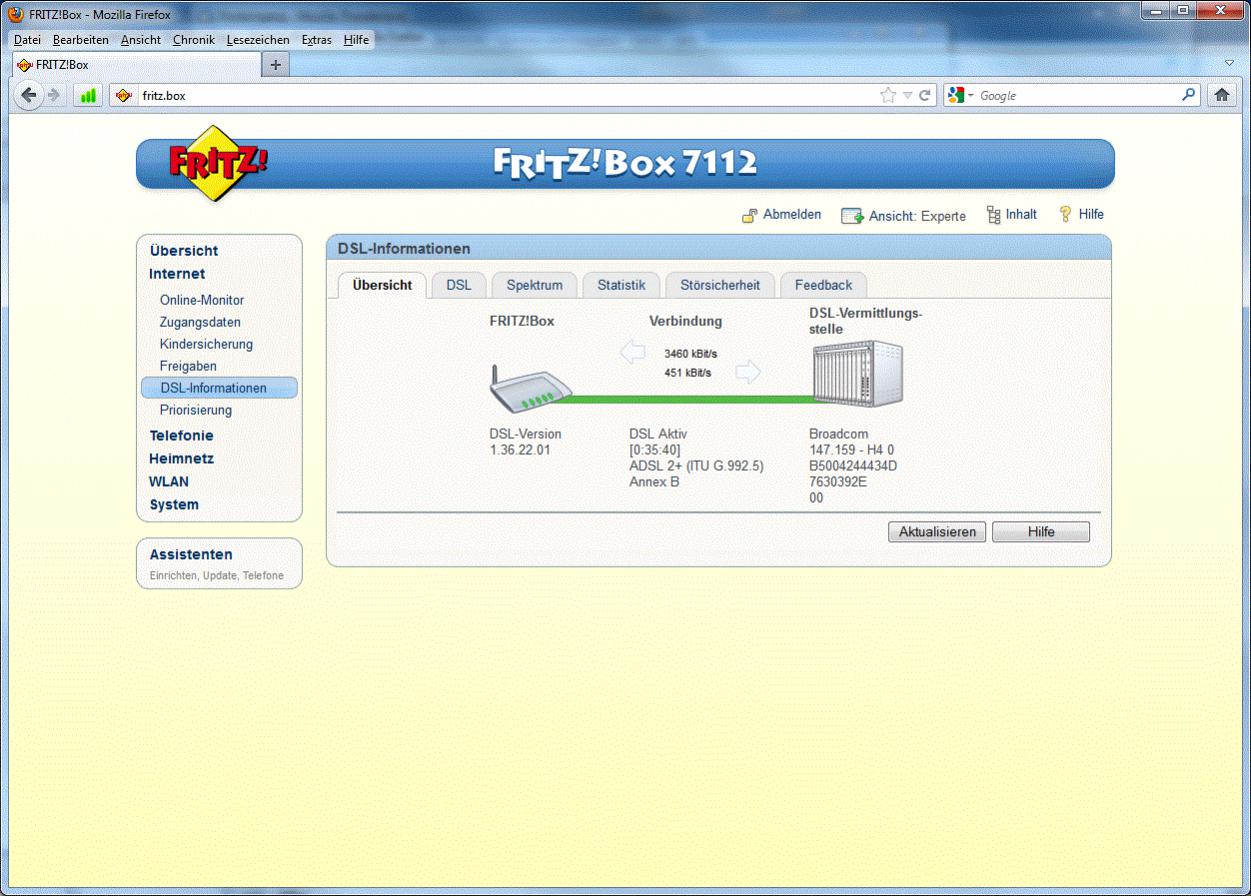The height and width of the screenshot is (896, 1251).
Task: Click the 451 kBit/s value
Action: point(687,373)
